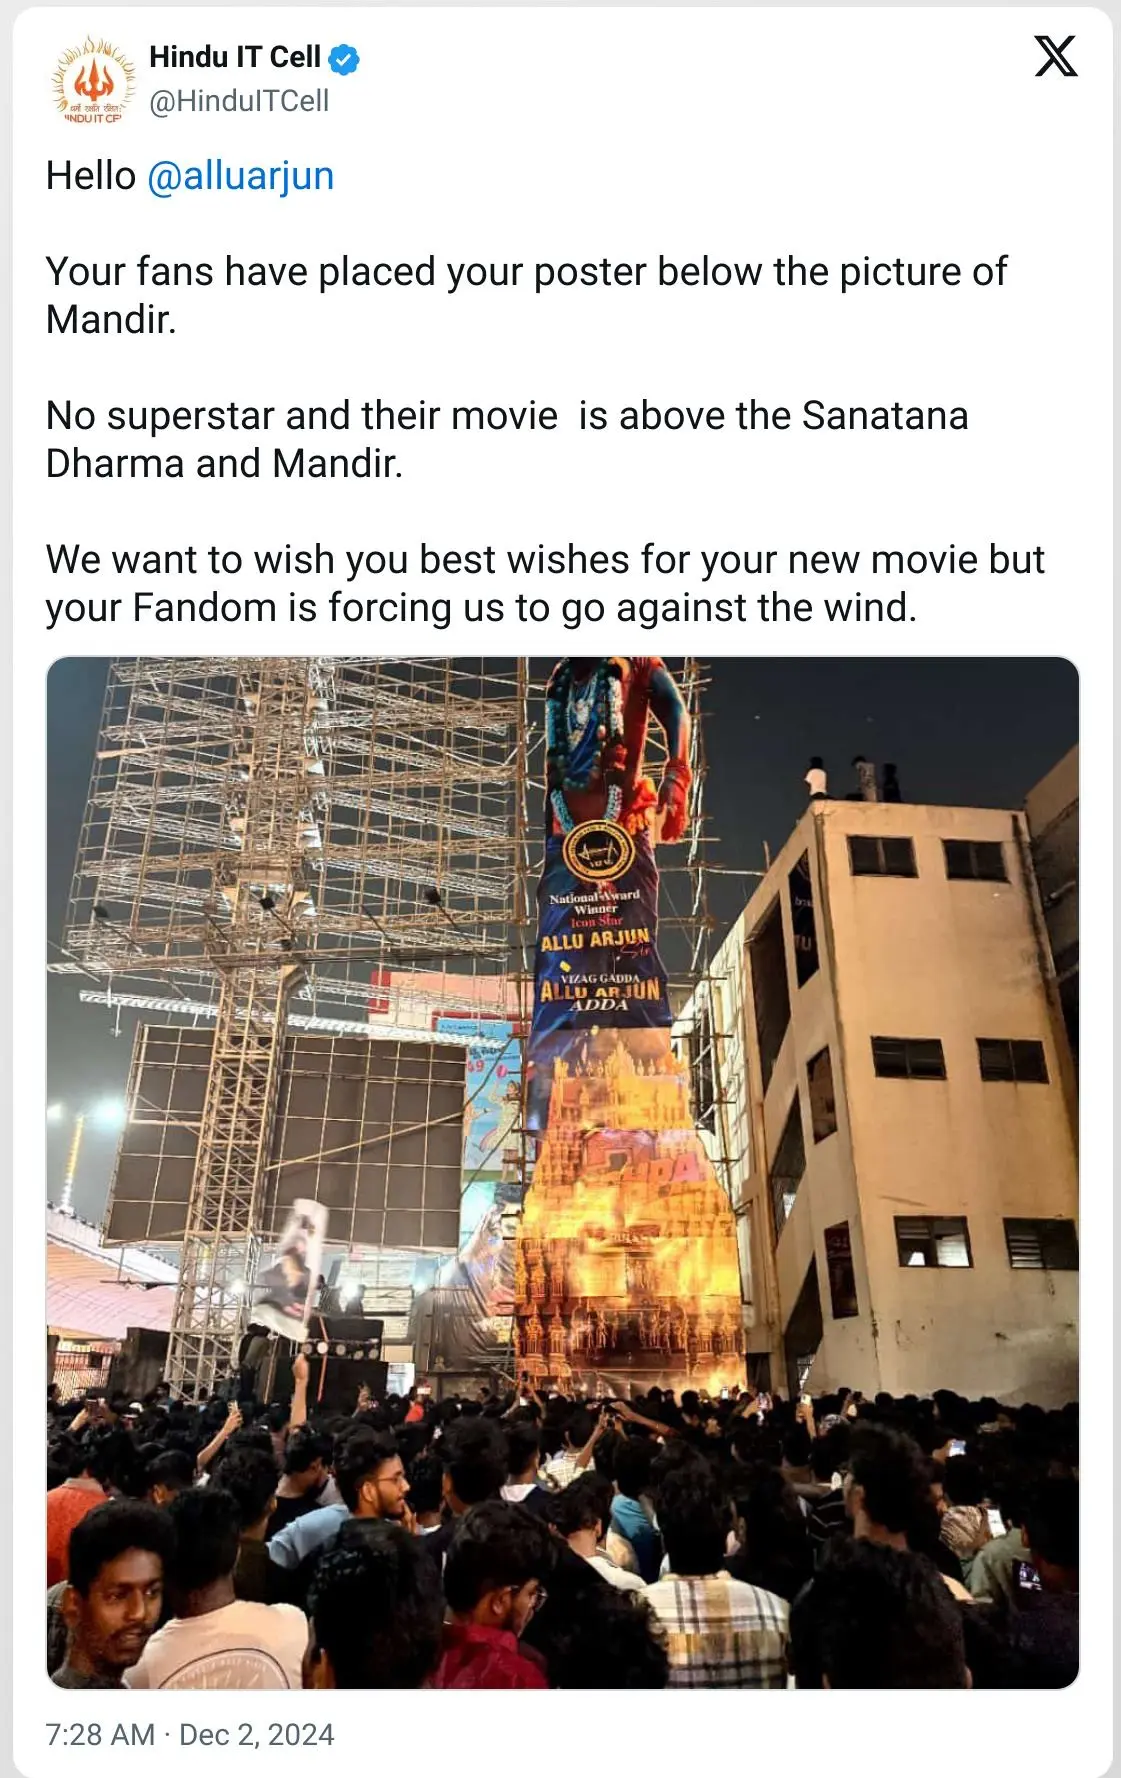Open the @alluarjun mention
Screen dimensions: 1121x1778
[x=240, y=176]
